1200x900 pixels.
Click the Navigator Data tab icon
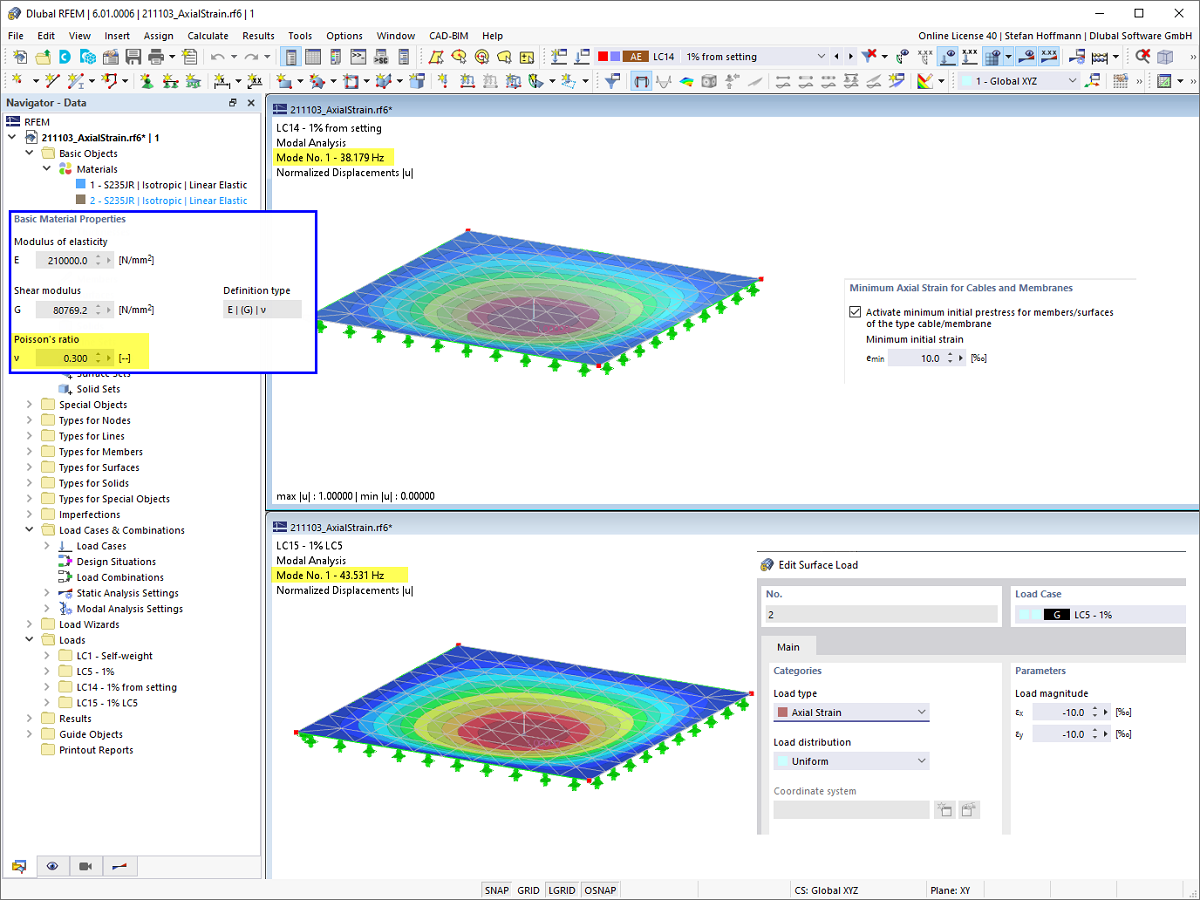pyautogui.click(x=18, y=866)
